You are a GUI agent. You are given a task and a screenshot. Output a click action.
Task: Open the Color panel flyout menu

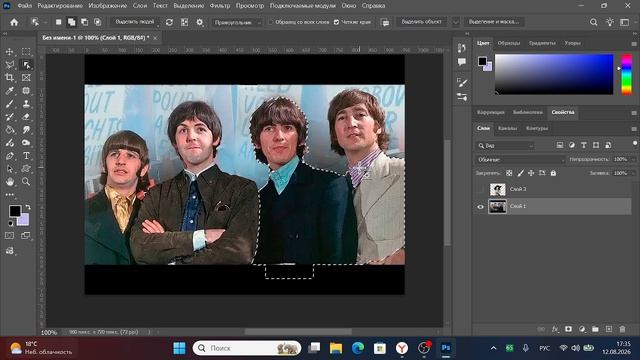(x=634, y=43)
